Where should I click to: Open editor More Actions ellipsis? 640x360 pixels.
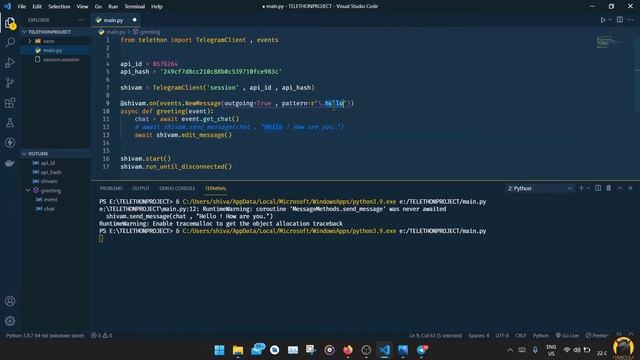631,20
